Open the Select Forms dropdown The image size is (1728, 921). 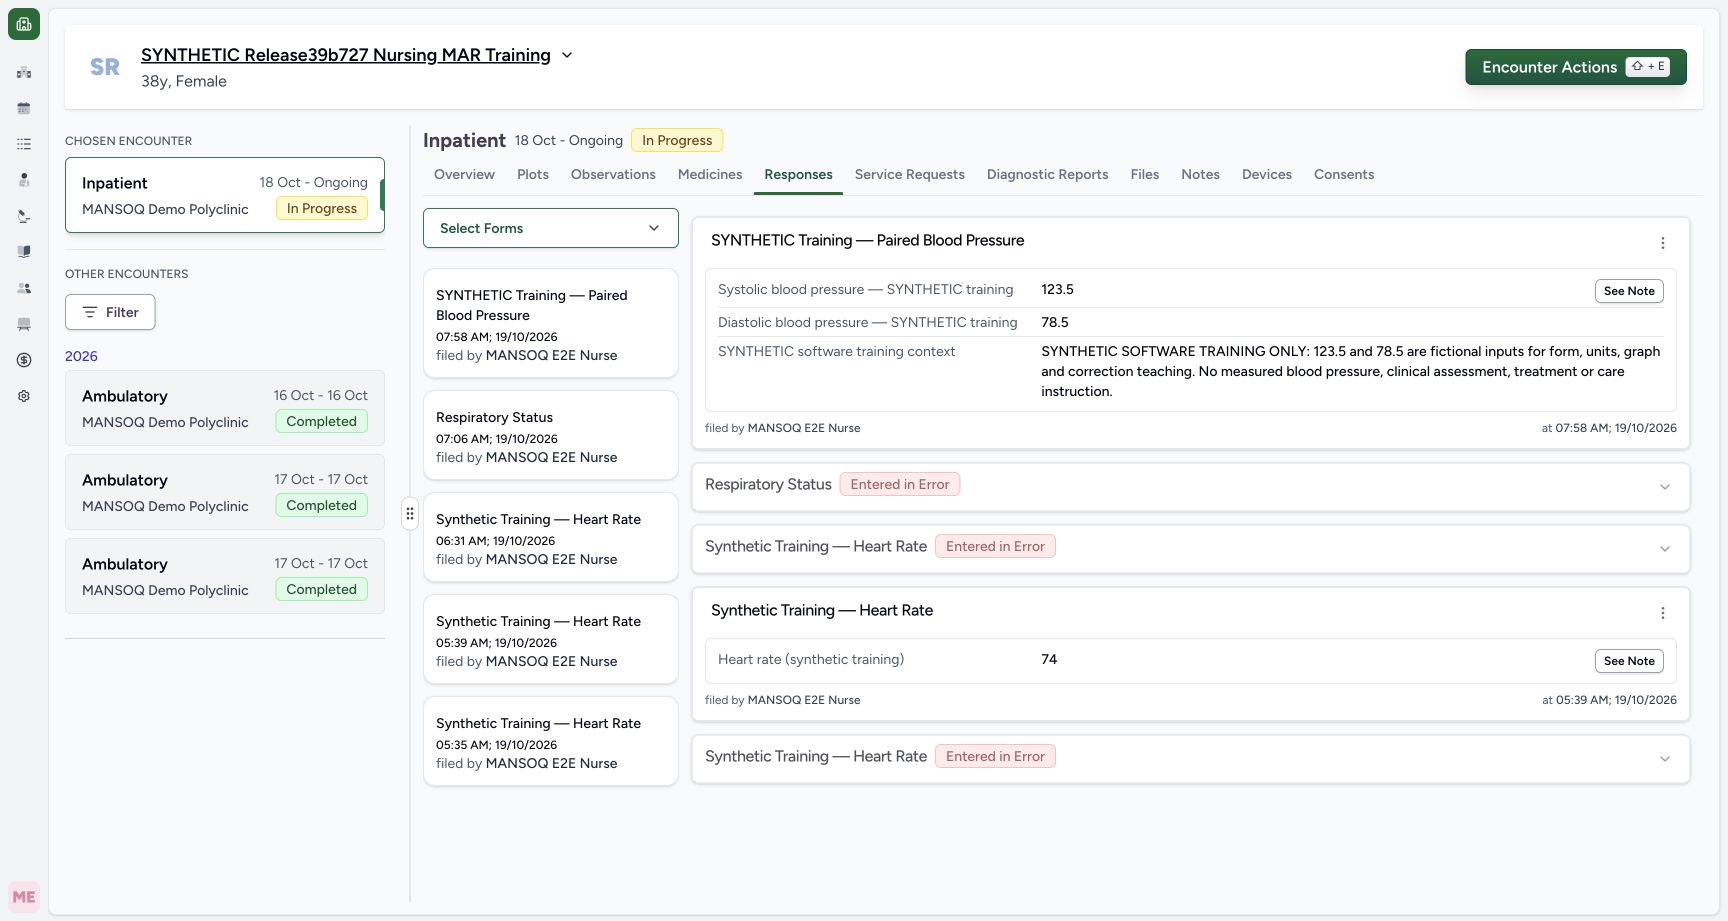click(551, 228)
